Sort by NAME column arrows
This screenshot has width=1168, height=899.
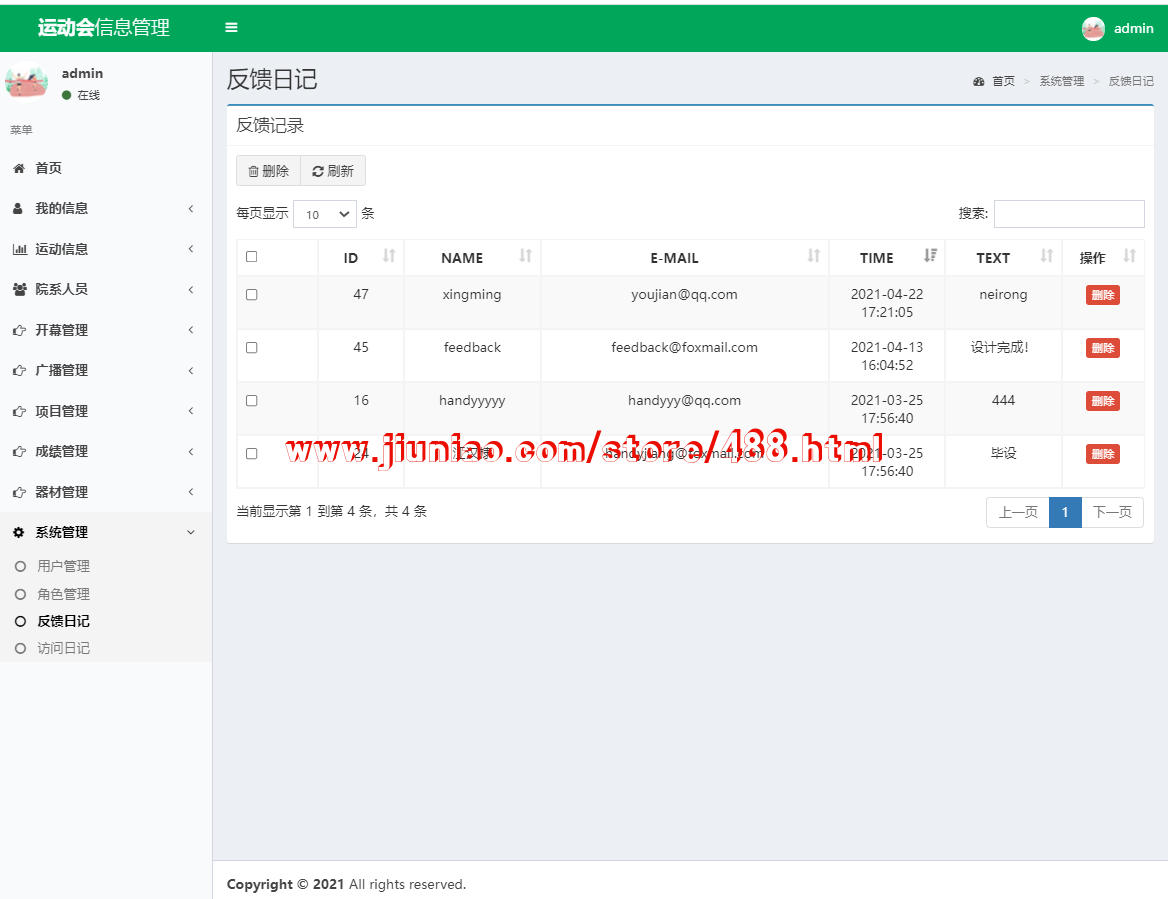click(526, 256)
